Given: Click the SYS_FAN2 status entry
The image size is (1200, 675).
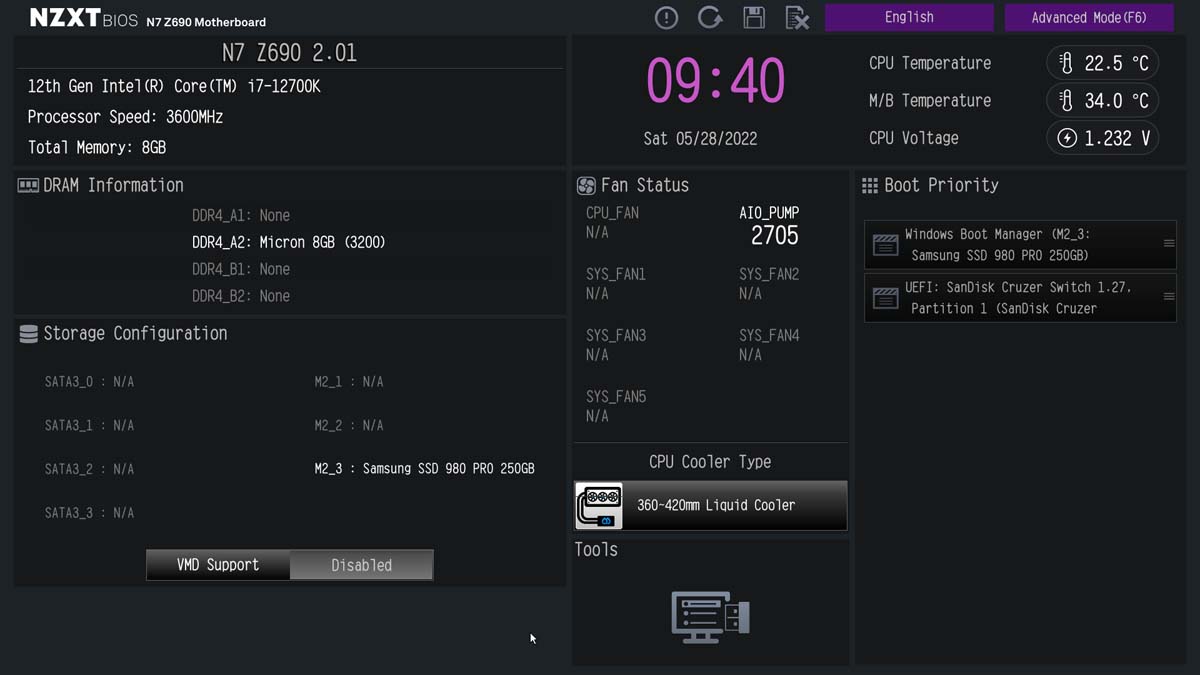Looking at the screenshot, I should [769, 284].
